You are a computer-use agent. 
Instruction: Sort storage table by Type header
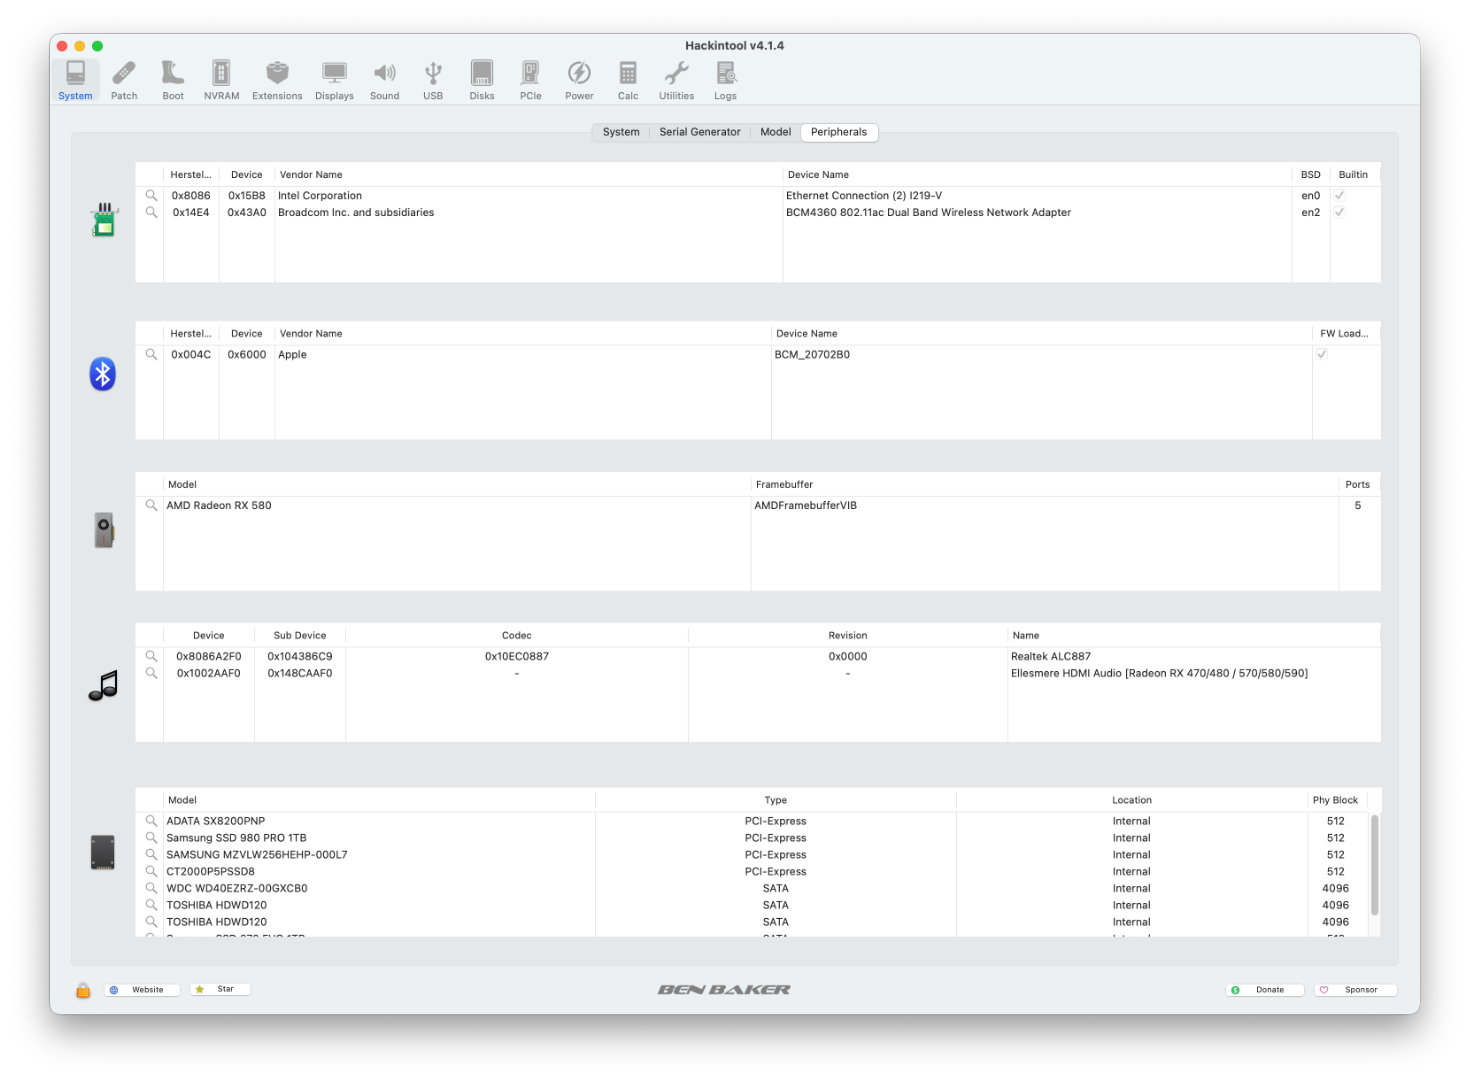point(776,800)
